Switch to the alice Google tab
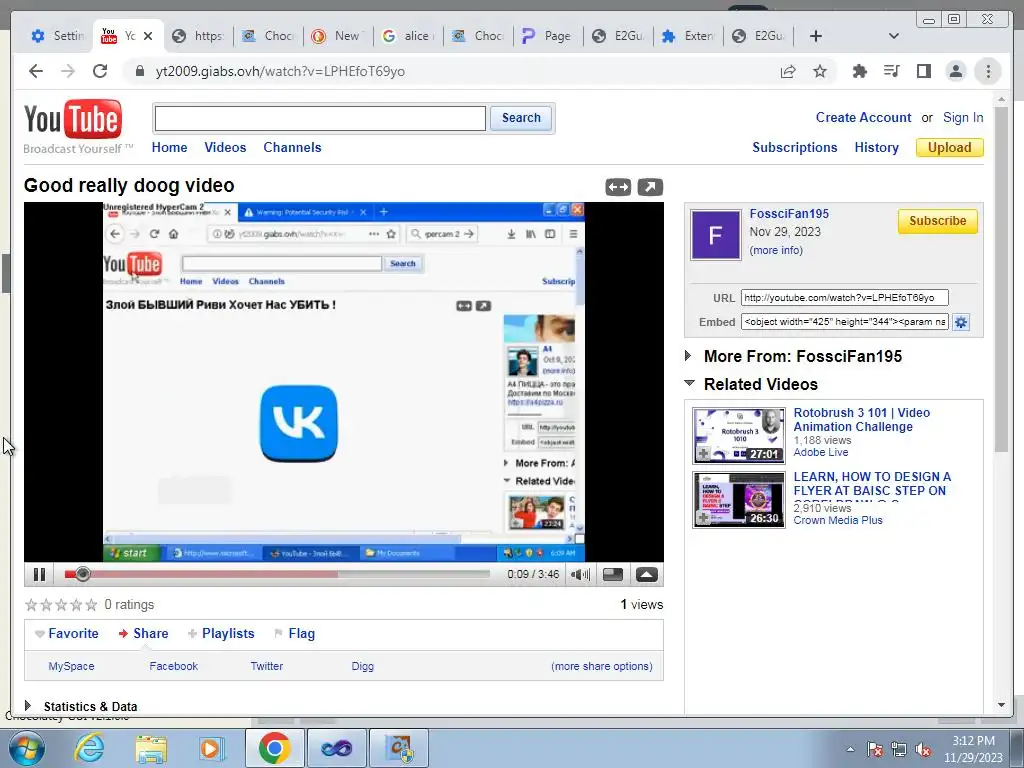This screenshot has height=768, width=1024. coord(408,36)
